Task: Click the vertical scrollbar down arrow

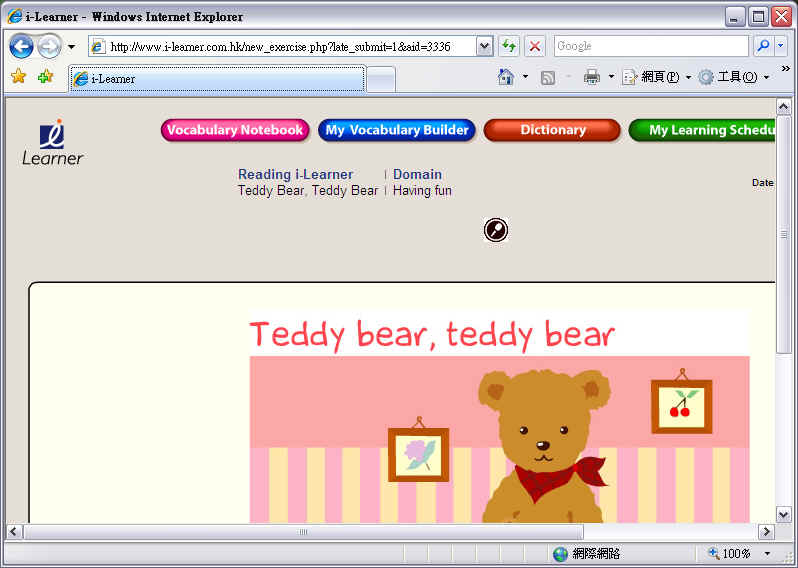Action: (783, 512)
